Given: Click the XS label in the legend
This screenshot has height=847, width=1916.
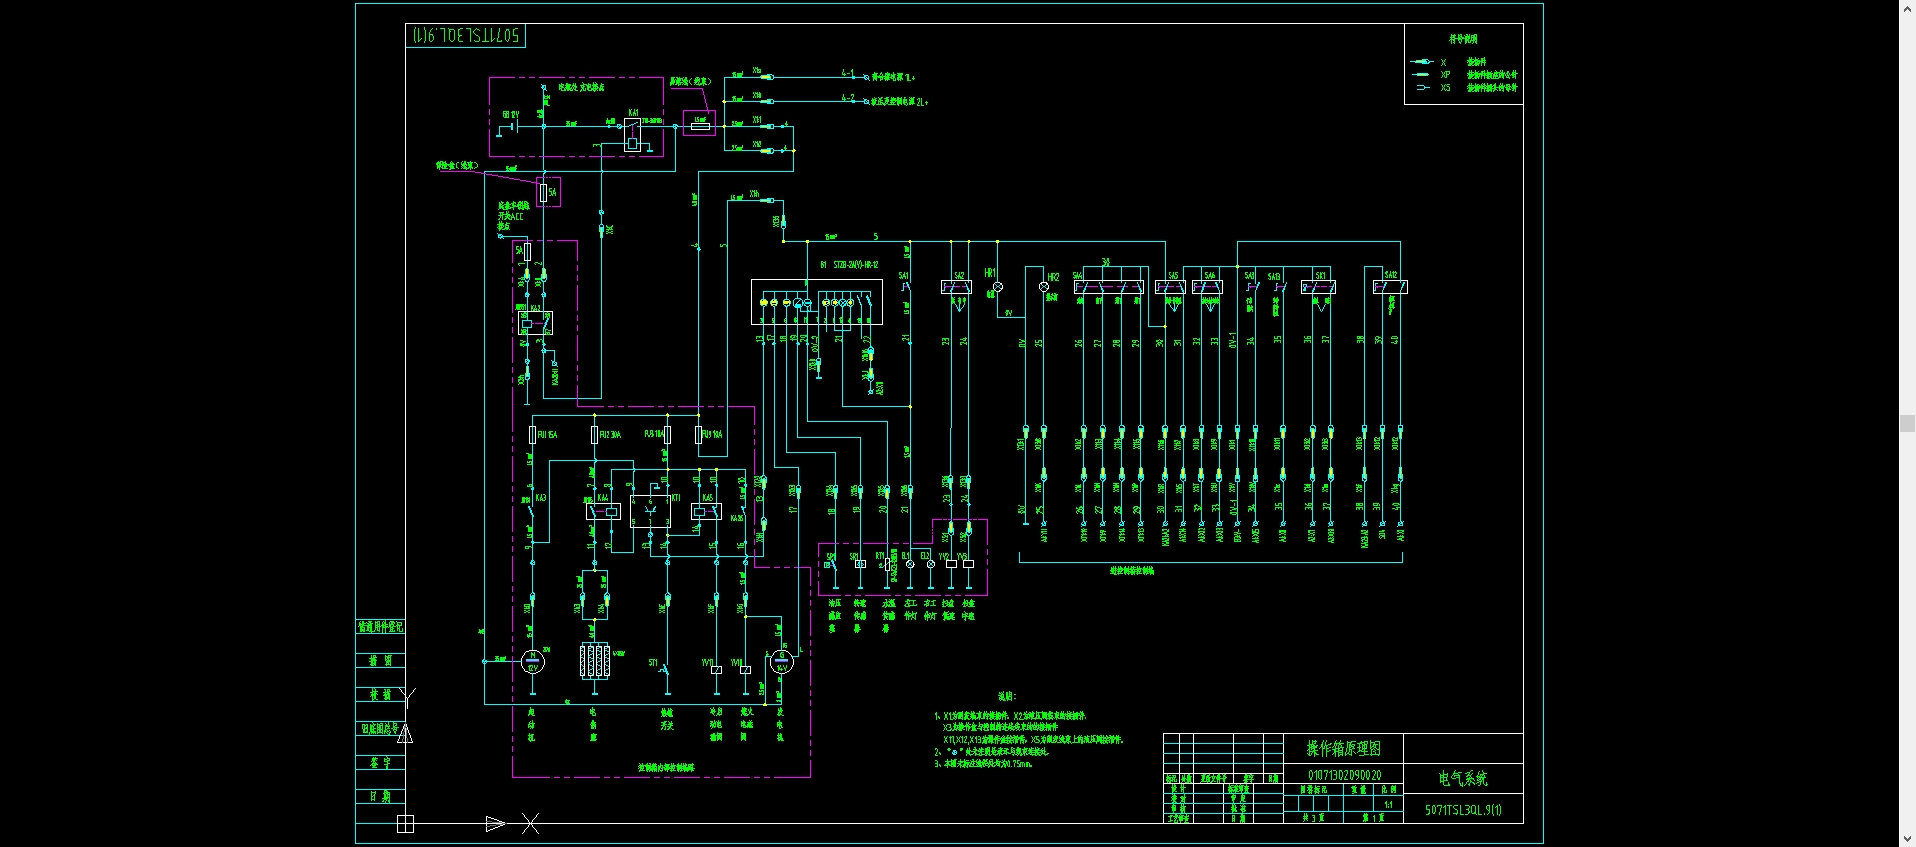Looking at the screenshot, I should tap(1445, 88).
